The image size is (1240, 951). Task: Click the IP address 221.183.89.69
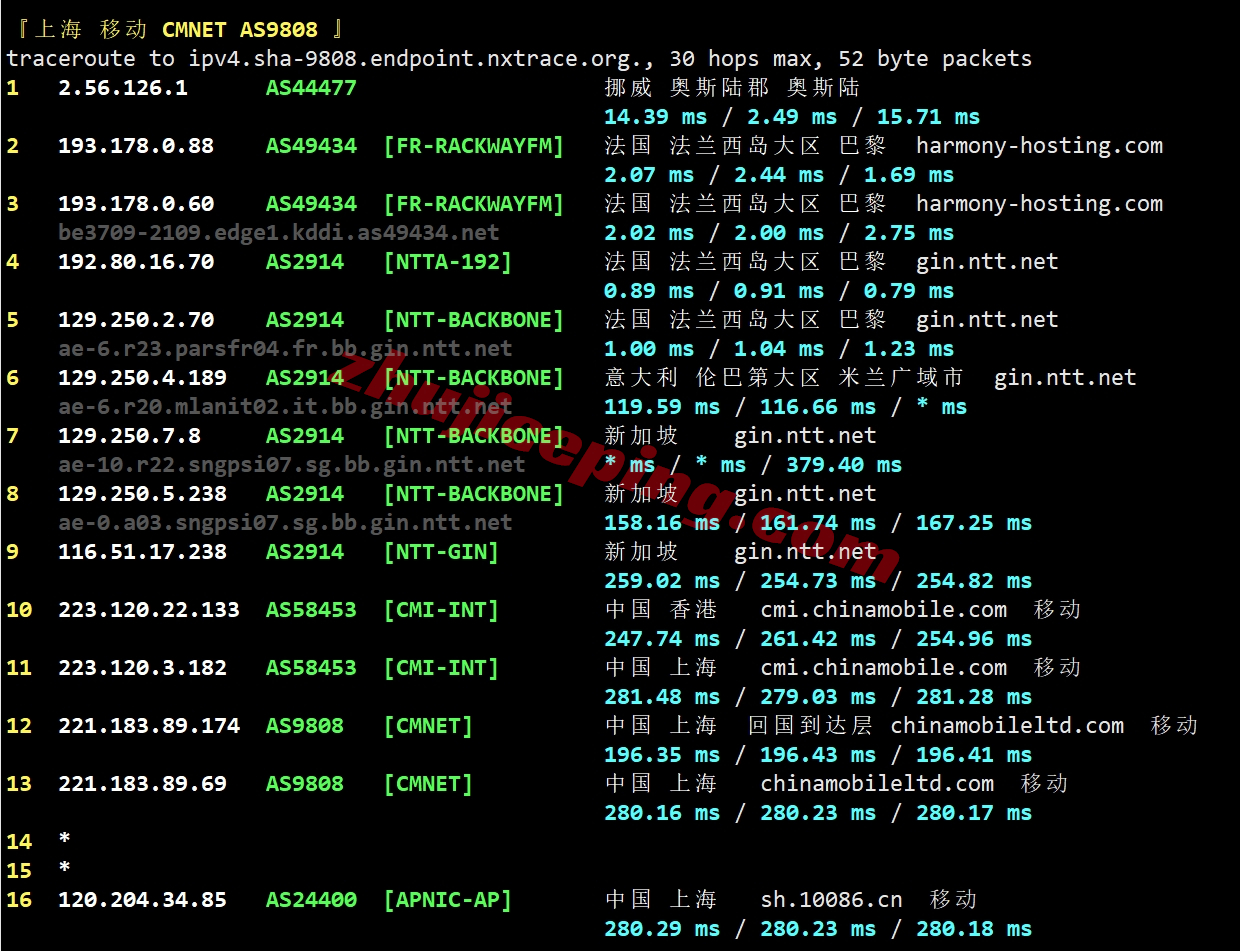(x=142, y=784)
